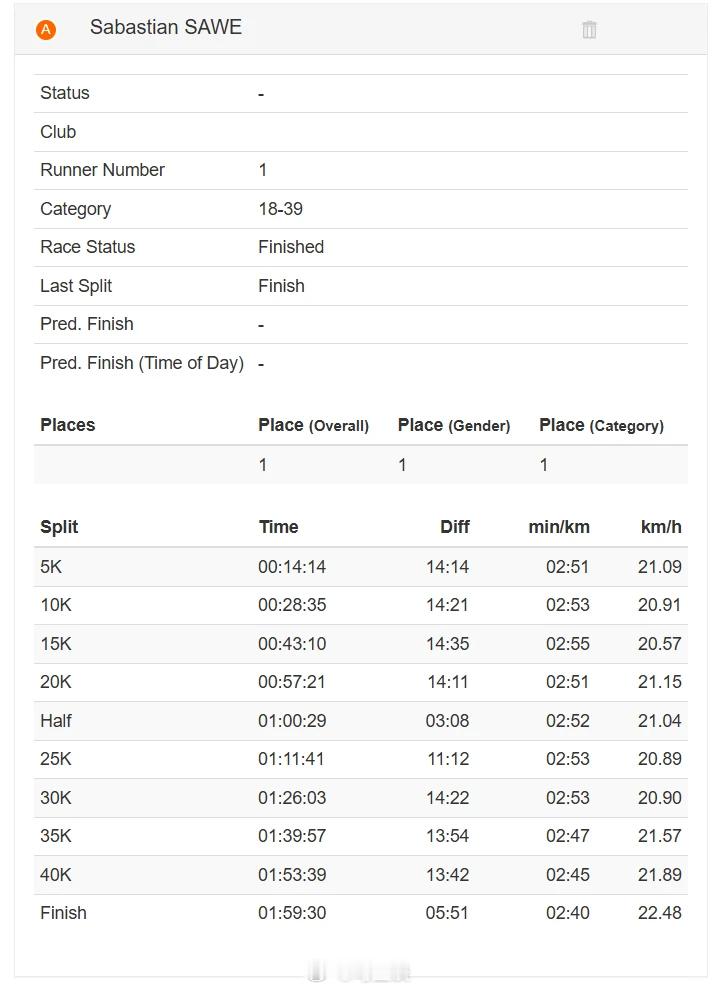Click the Diff column header
Viewport: 720px width, 990px height.
pyautogui.click(x=454, y=527)
